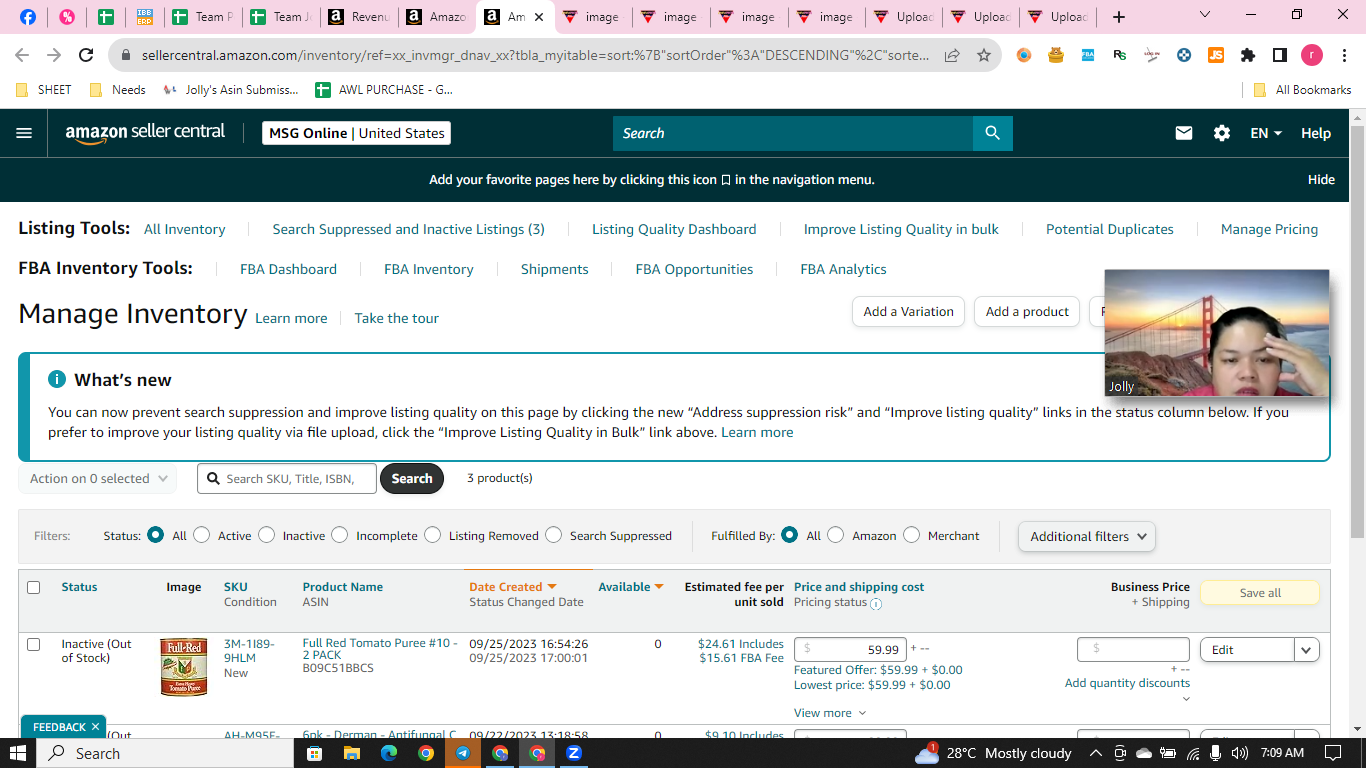Click the Windows Start button

click(18, 753)
